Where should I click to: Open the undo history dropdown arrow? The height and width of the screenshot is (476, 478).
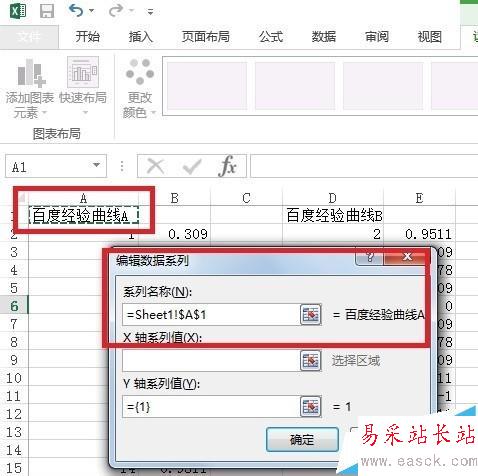point(91,11)
